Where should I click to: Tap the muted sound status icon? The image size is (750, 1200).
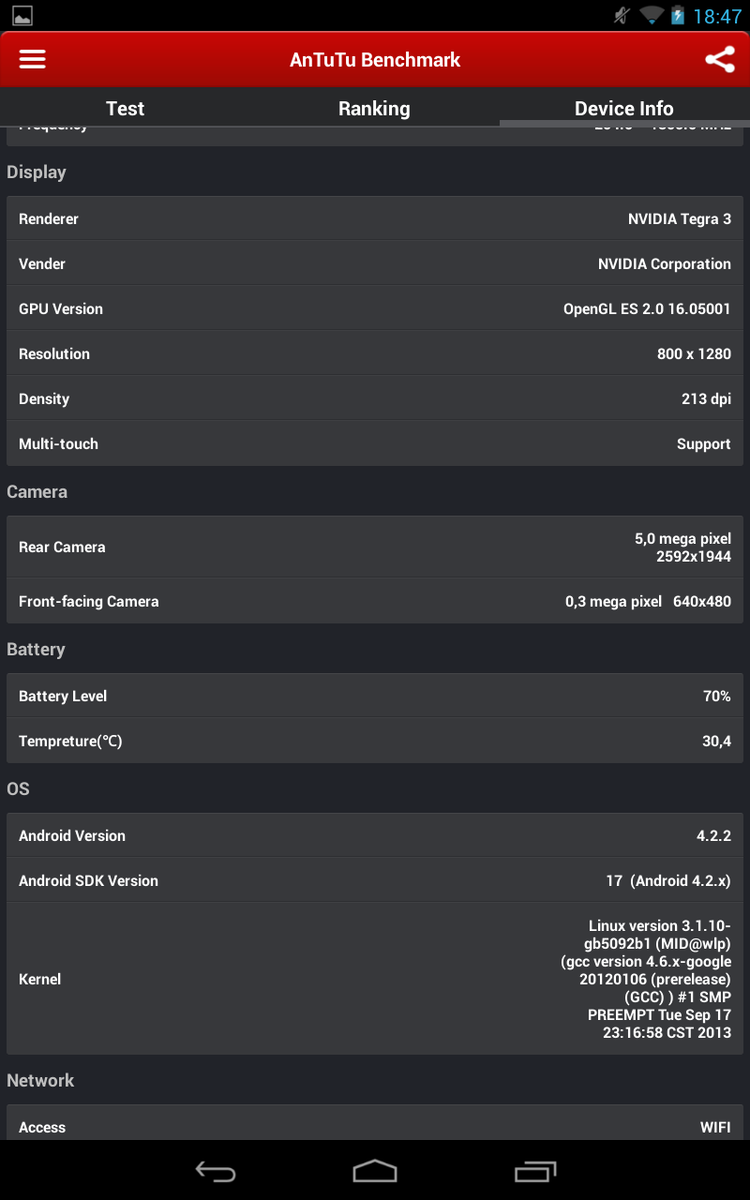pyautogui.click(x=622, y=16)
